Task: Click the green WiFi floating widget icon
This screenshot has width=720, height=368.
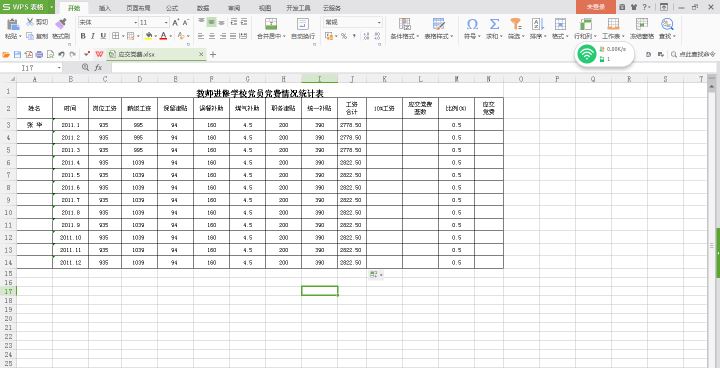Action: (587, 55)
